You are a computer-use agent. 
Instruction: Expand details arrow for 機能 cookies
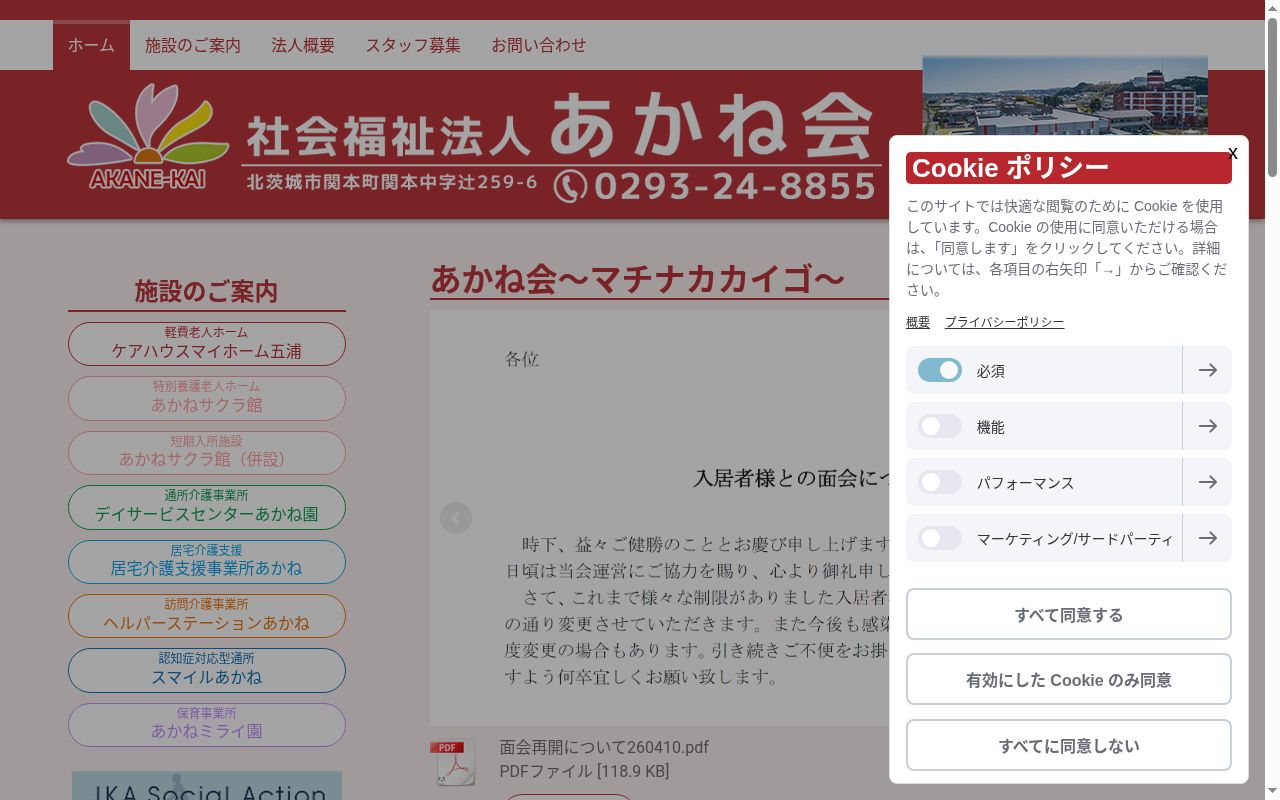point(1207,426)
